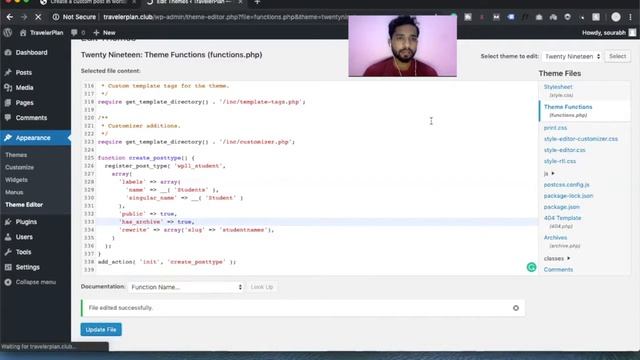Click Update File button
The height and width of the screenshot is (360, 640).
pos(101,330)
